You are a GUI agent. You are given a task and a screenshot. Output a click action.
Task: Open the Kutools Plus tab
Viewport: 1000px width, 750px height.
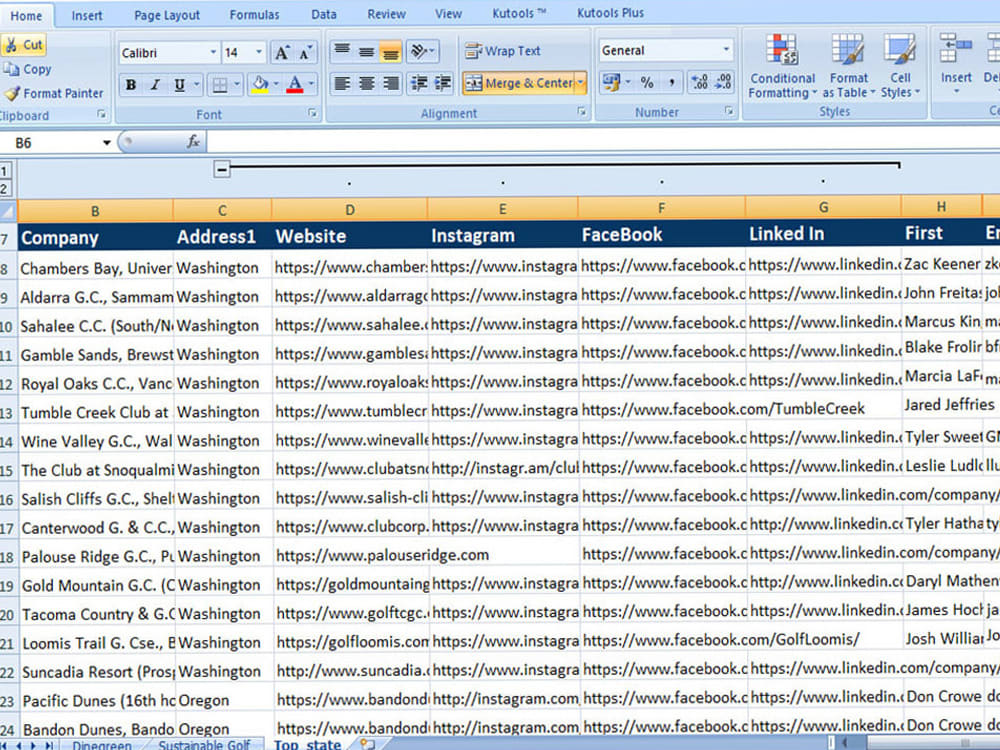pos(610,13)
